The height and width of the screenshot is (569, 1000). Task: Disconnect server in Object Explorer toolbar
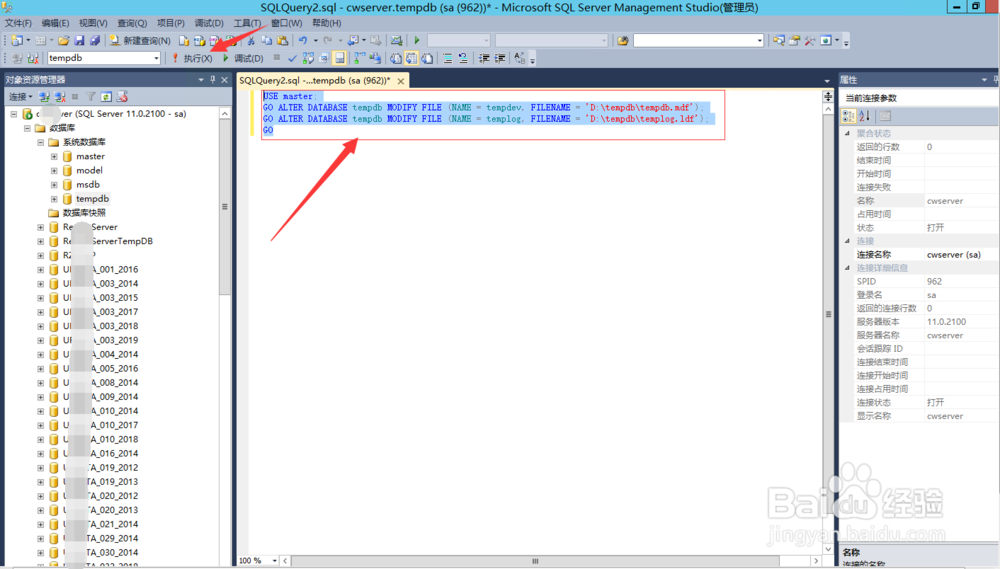click(x=59, y=96)
